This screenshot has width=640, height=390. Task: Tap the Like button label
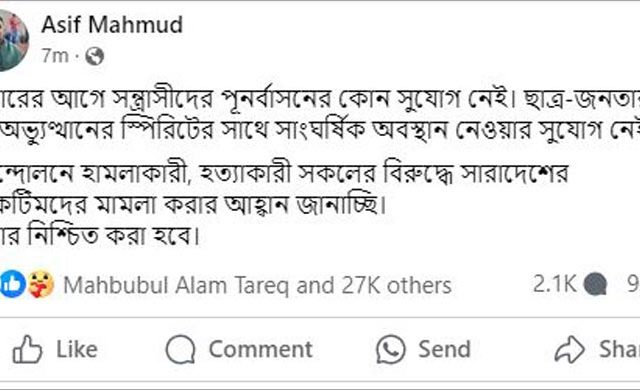pos(77,350)
